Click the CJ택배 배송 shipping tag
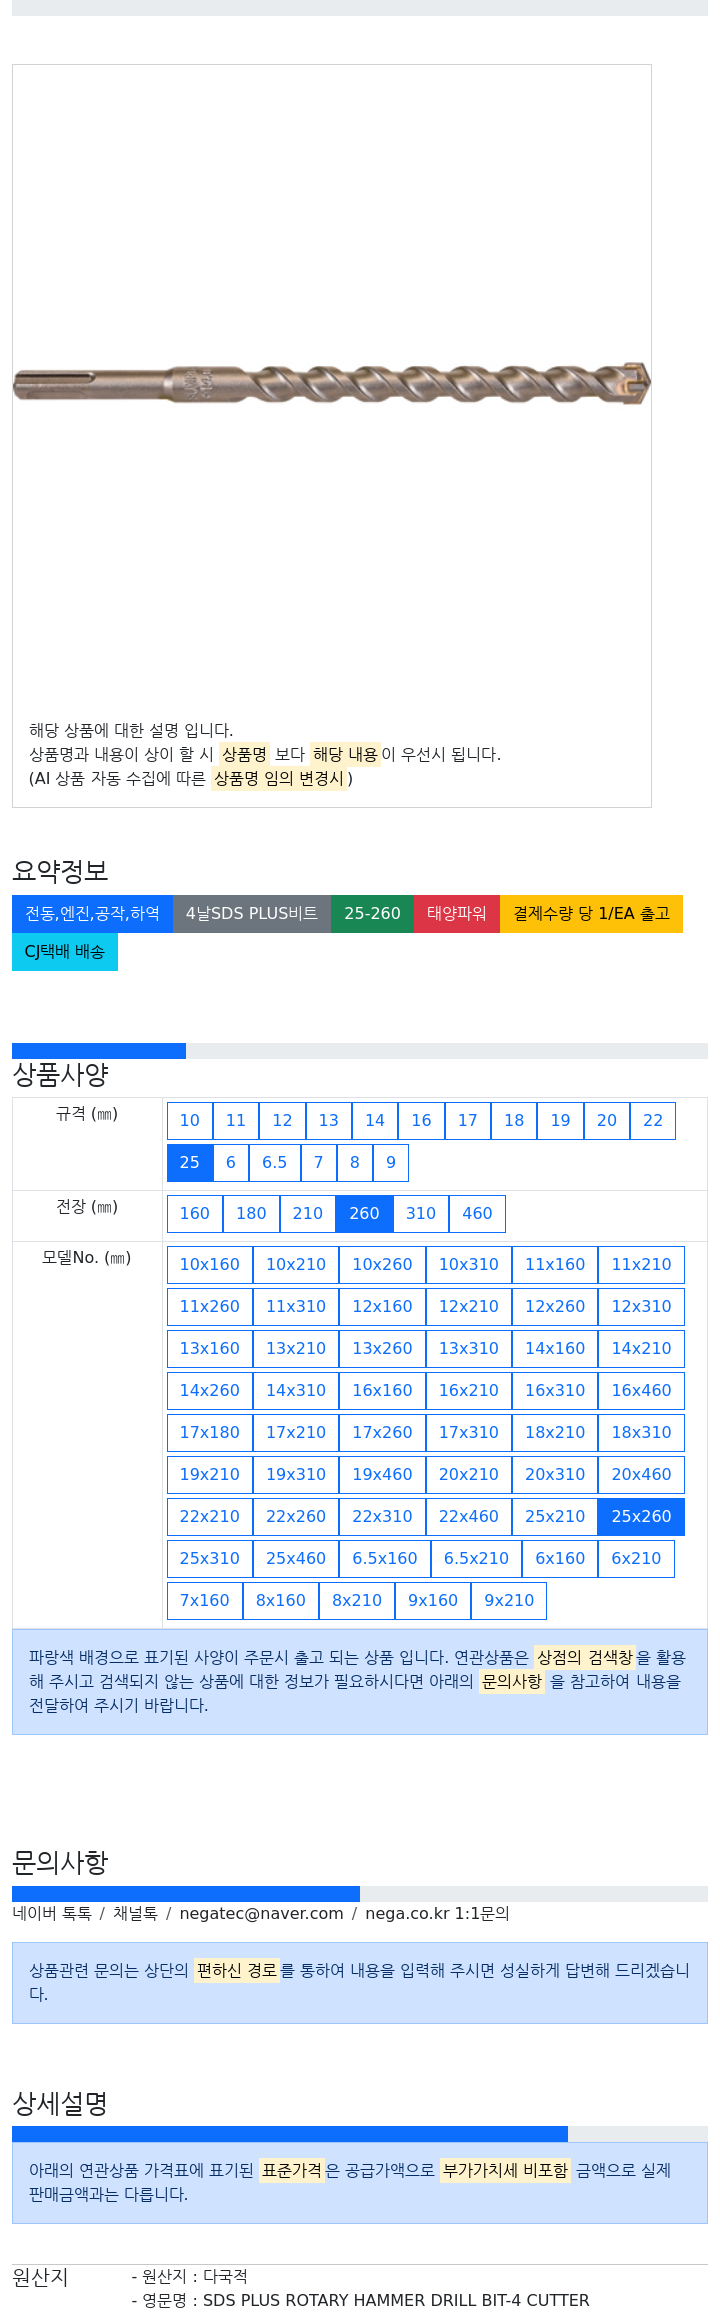This screenshot has width=720, height=2313. coord(65,951)
